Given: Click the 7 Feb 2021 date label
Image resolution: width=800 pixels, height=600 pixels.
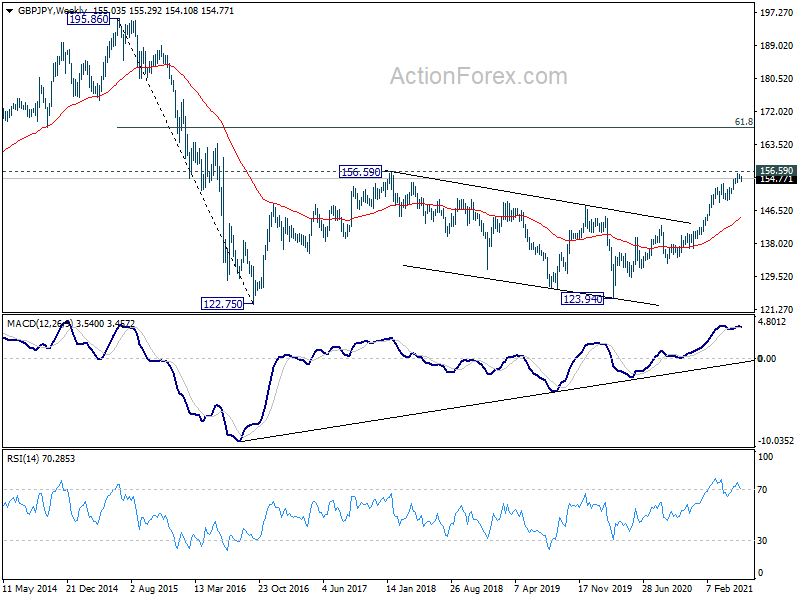Looking at the screenshot, I should [x=729, y=588].
